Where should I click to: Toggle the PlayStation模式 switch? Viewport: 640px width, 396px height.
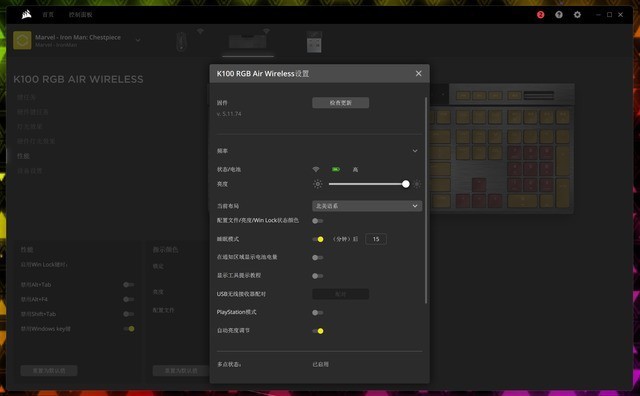tap(318, 313)
